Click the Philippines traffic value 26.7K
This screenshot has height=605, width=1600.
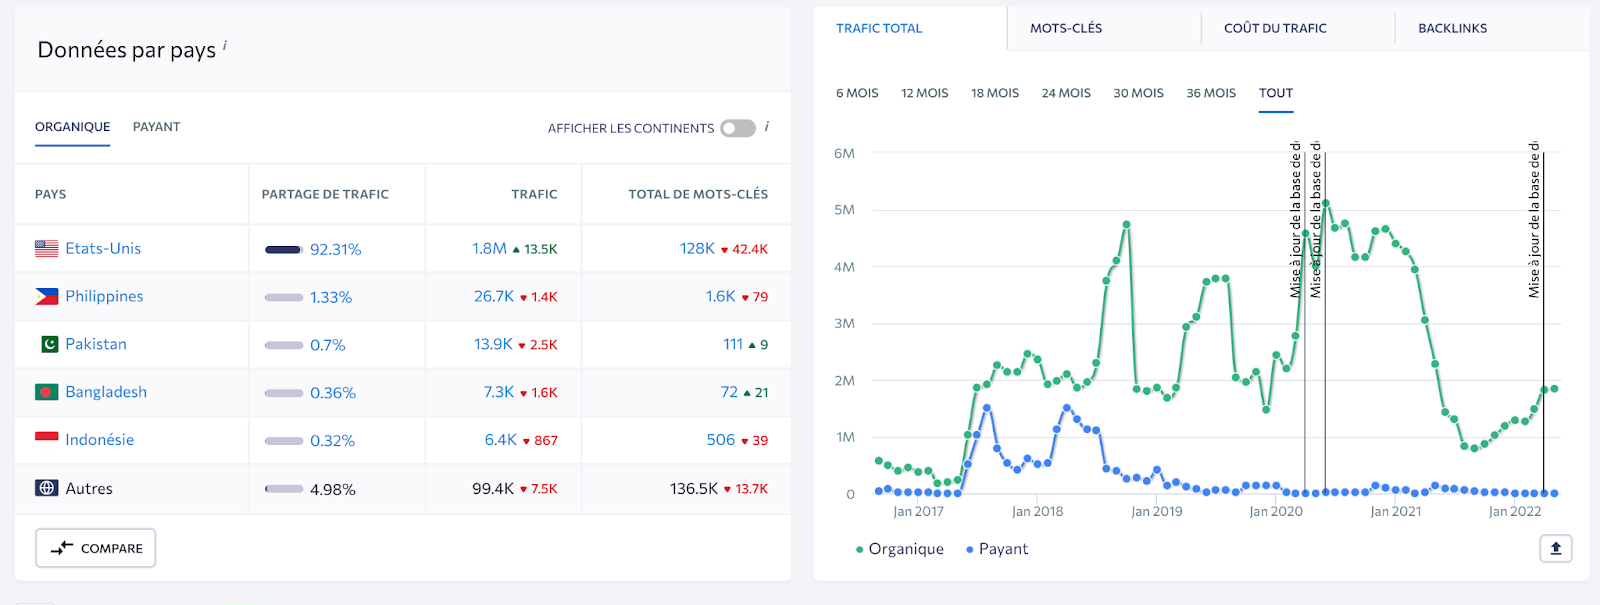[x=494, y=296]
